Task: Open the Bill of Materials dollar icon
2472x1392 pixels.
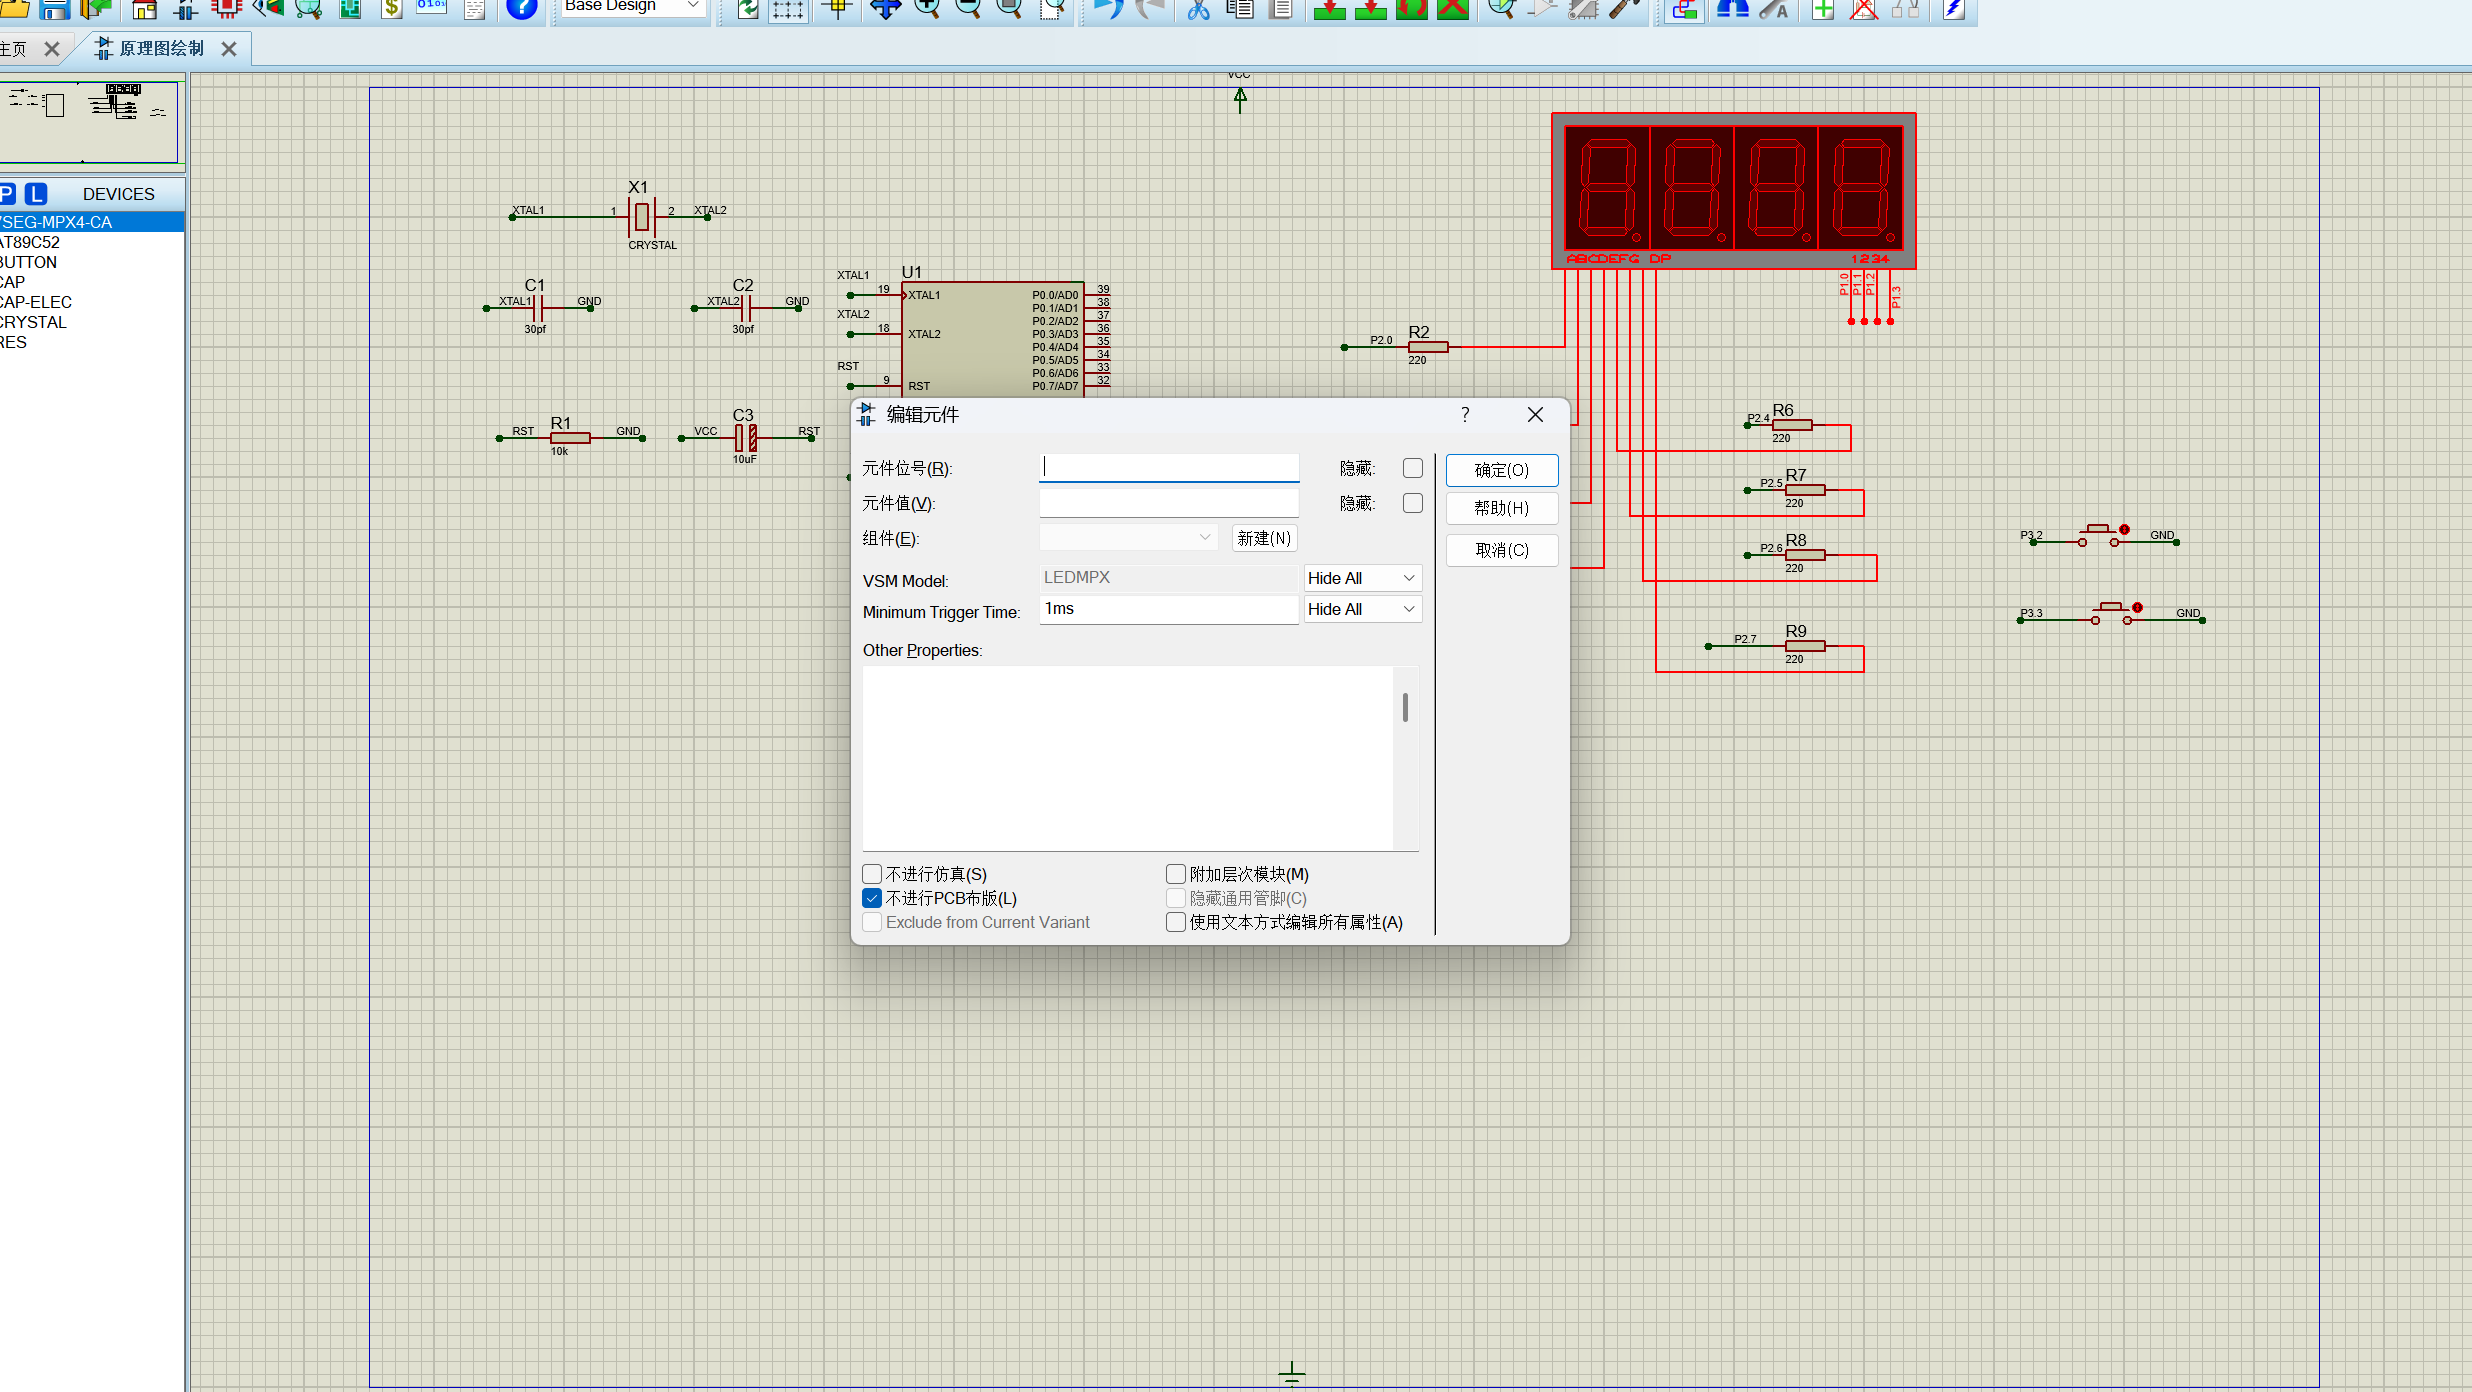Action: [x=392, y=9]
